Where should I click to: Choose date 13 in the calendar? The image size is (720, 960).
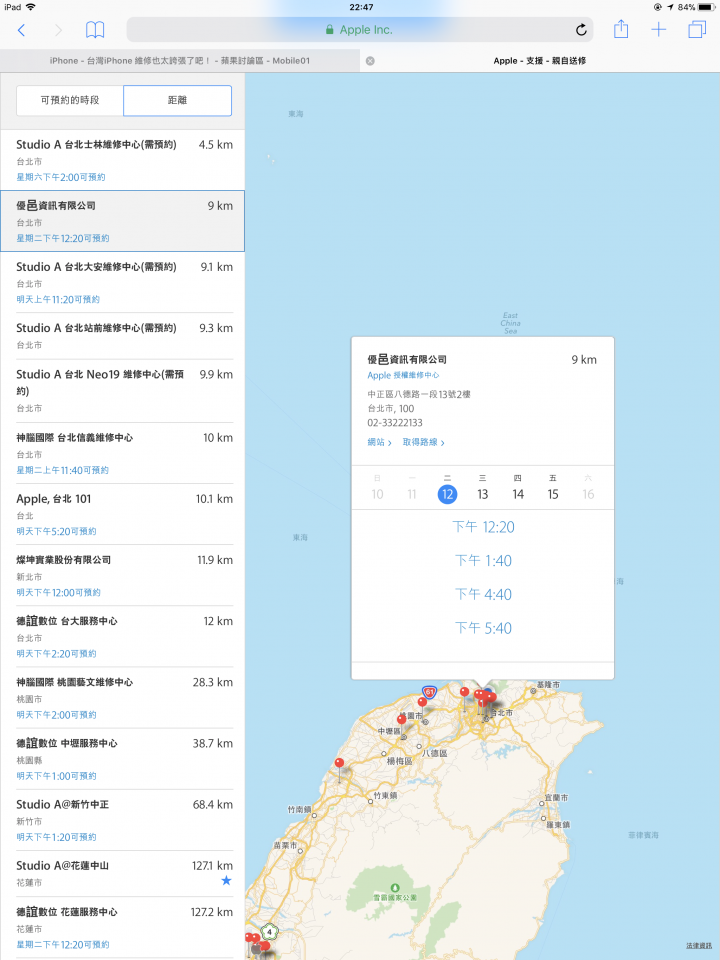(482, 494)
